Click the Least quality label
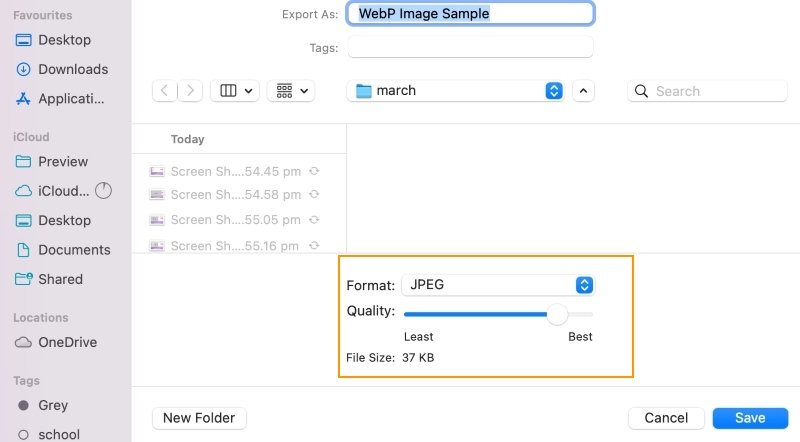 click(x=418, y=337)
